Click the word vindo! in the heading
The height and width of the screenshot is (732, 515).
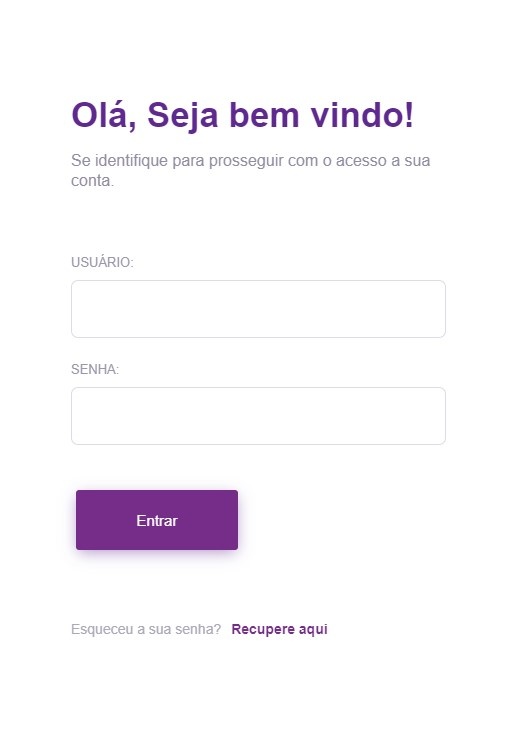click(x=362, y=114)
